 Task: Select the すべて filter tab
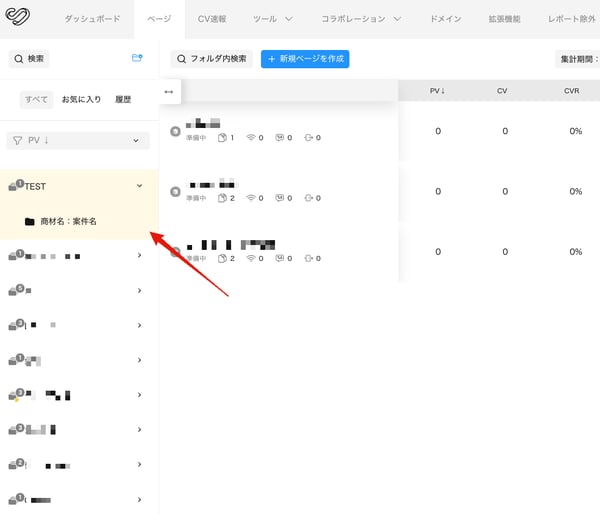tap(37, 99)
